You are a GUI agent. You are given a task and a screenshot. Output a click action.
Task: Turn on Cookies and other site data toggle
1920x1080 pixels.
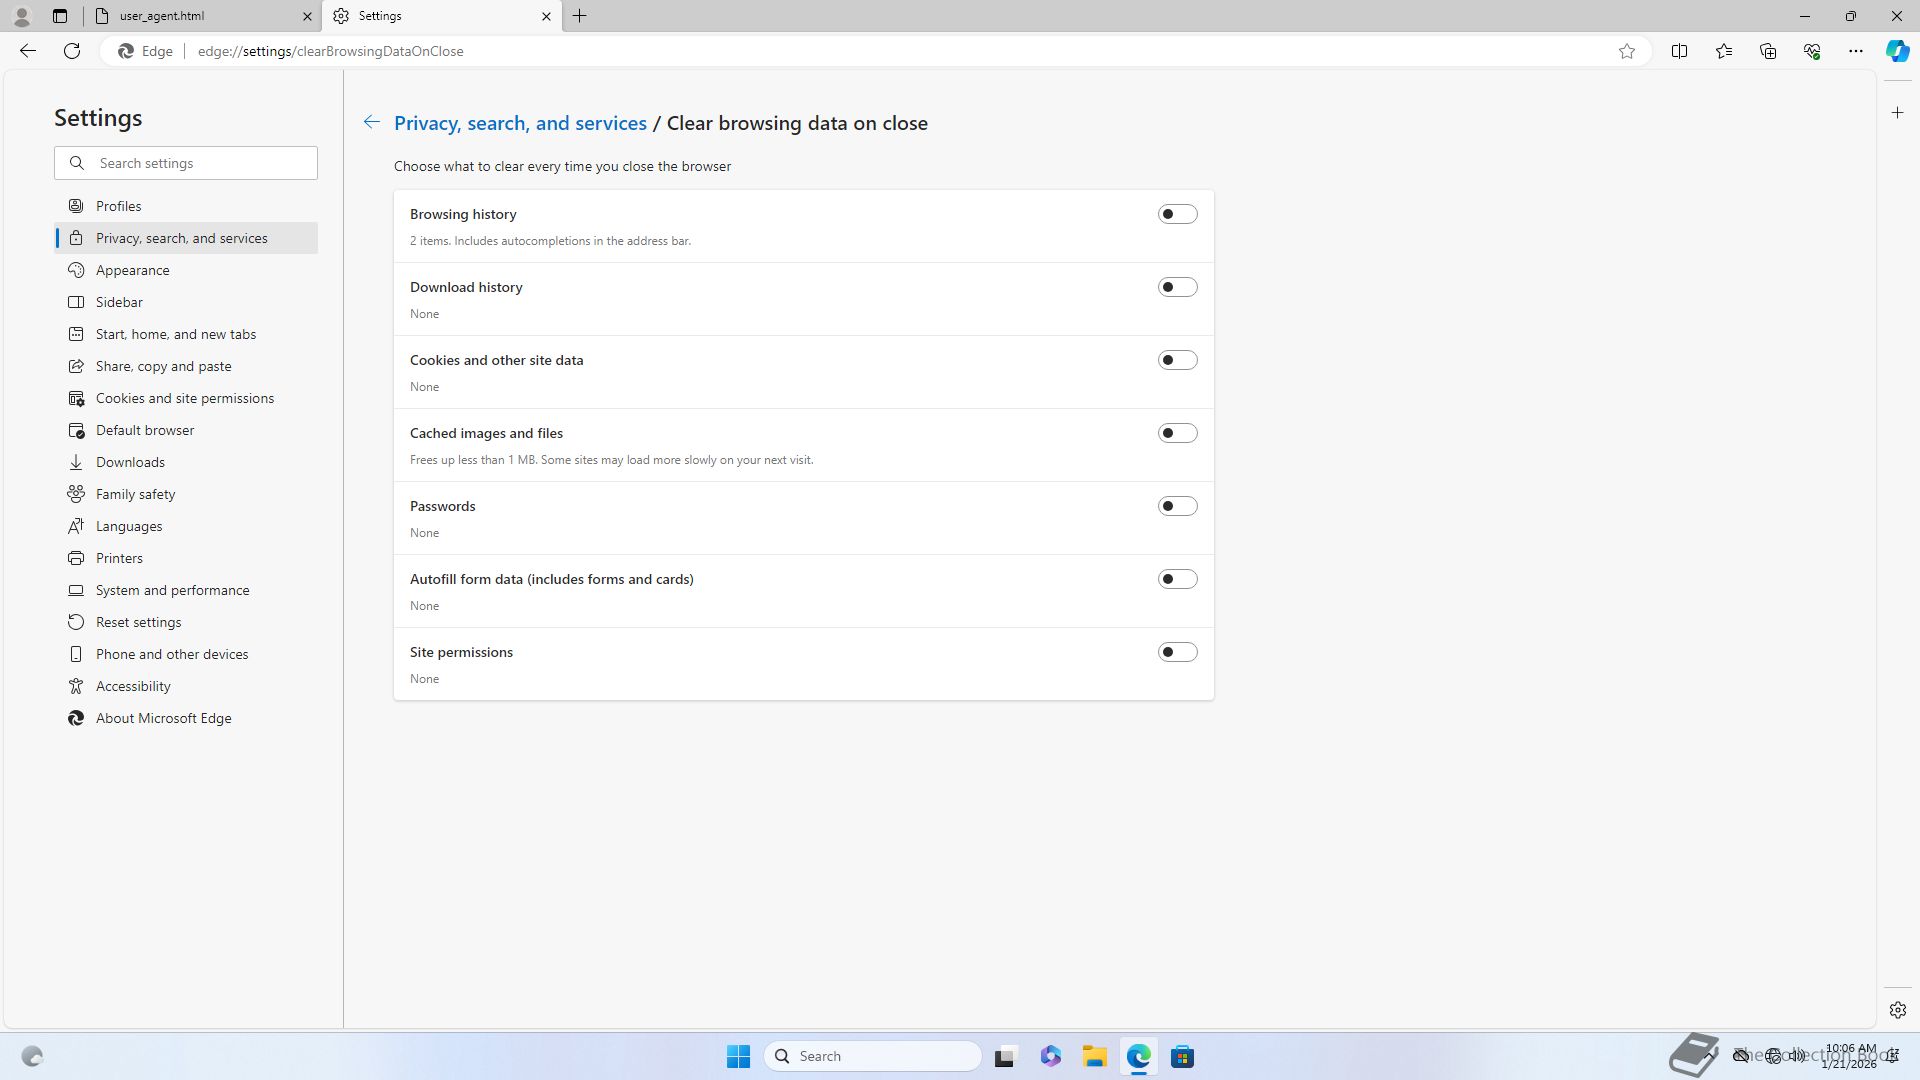1177,360
